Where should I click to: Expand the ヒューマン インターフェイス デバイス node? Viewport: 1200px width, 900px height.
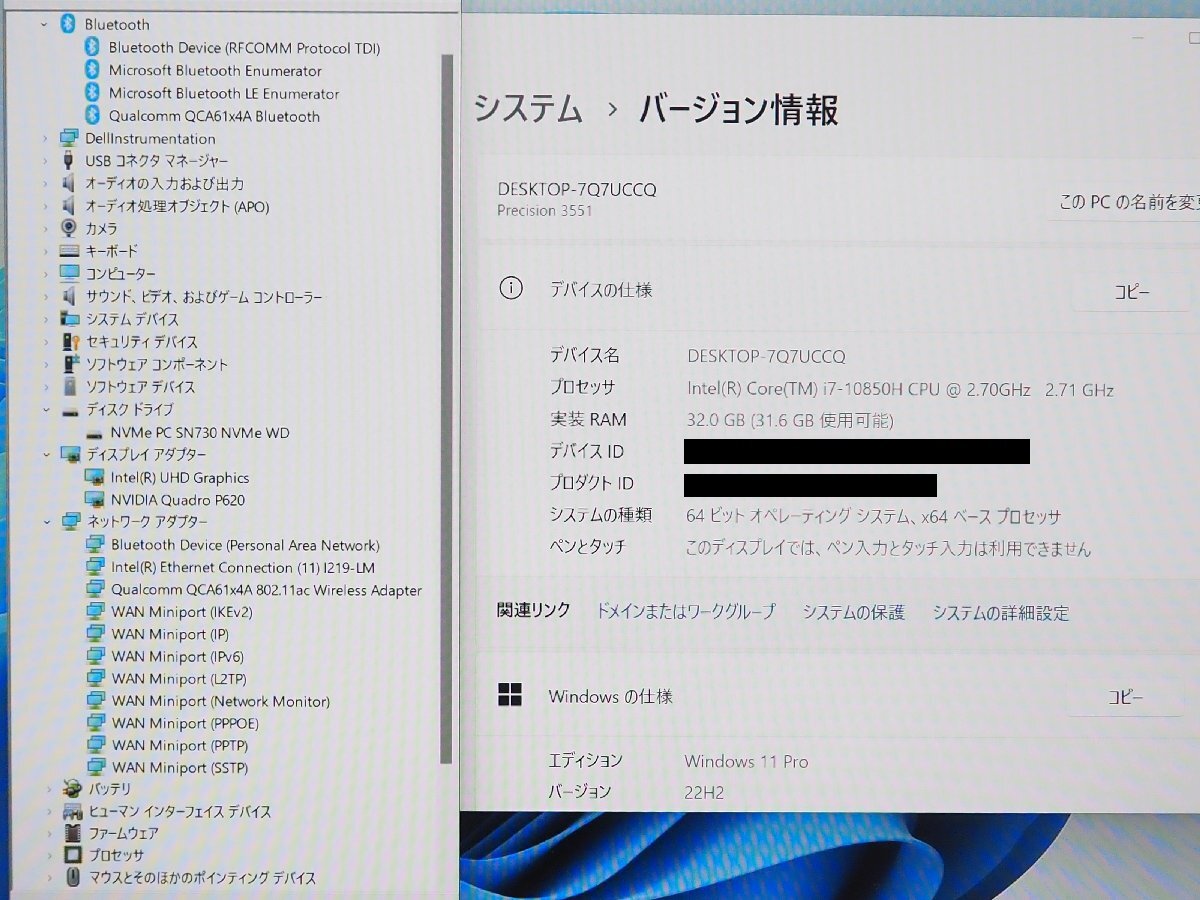click(48, 811)
